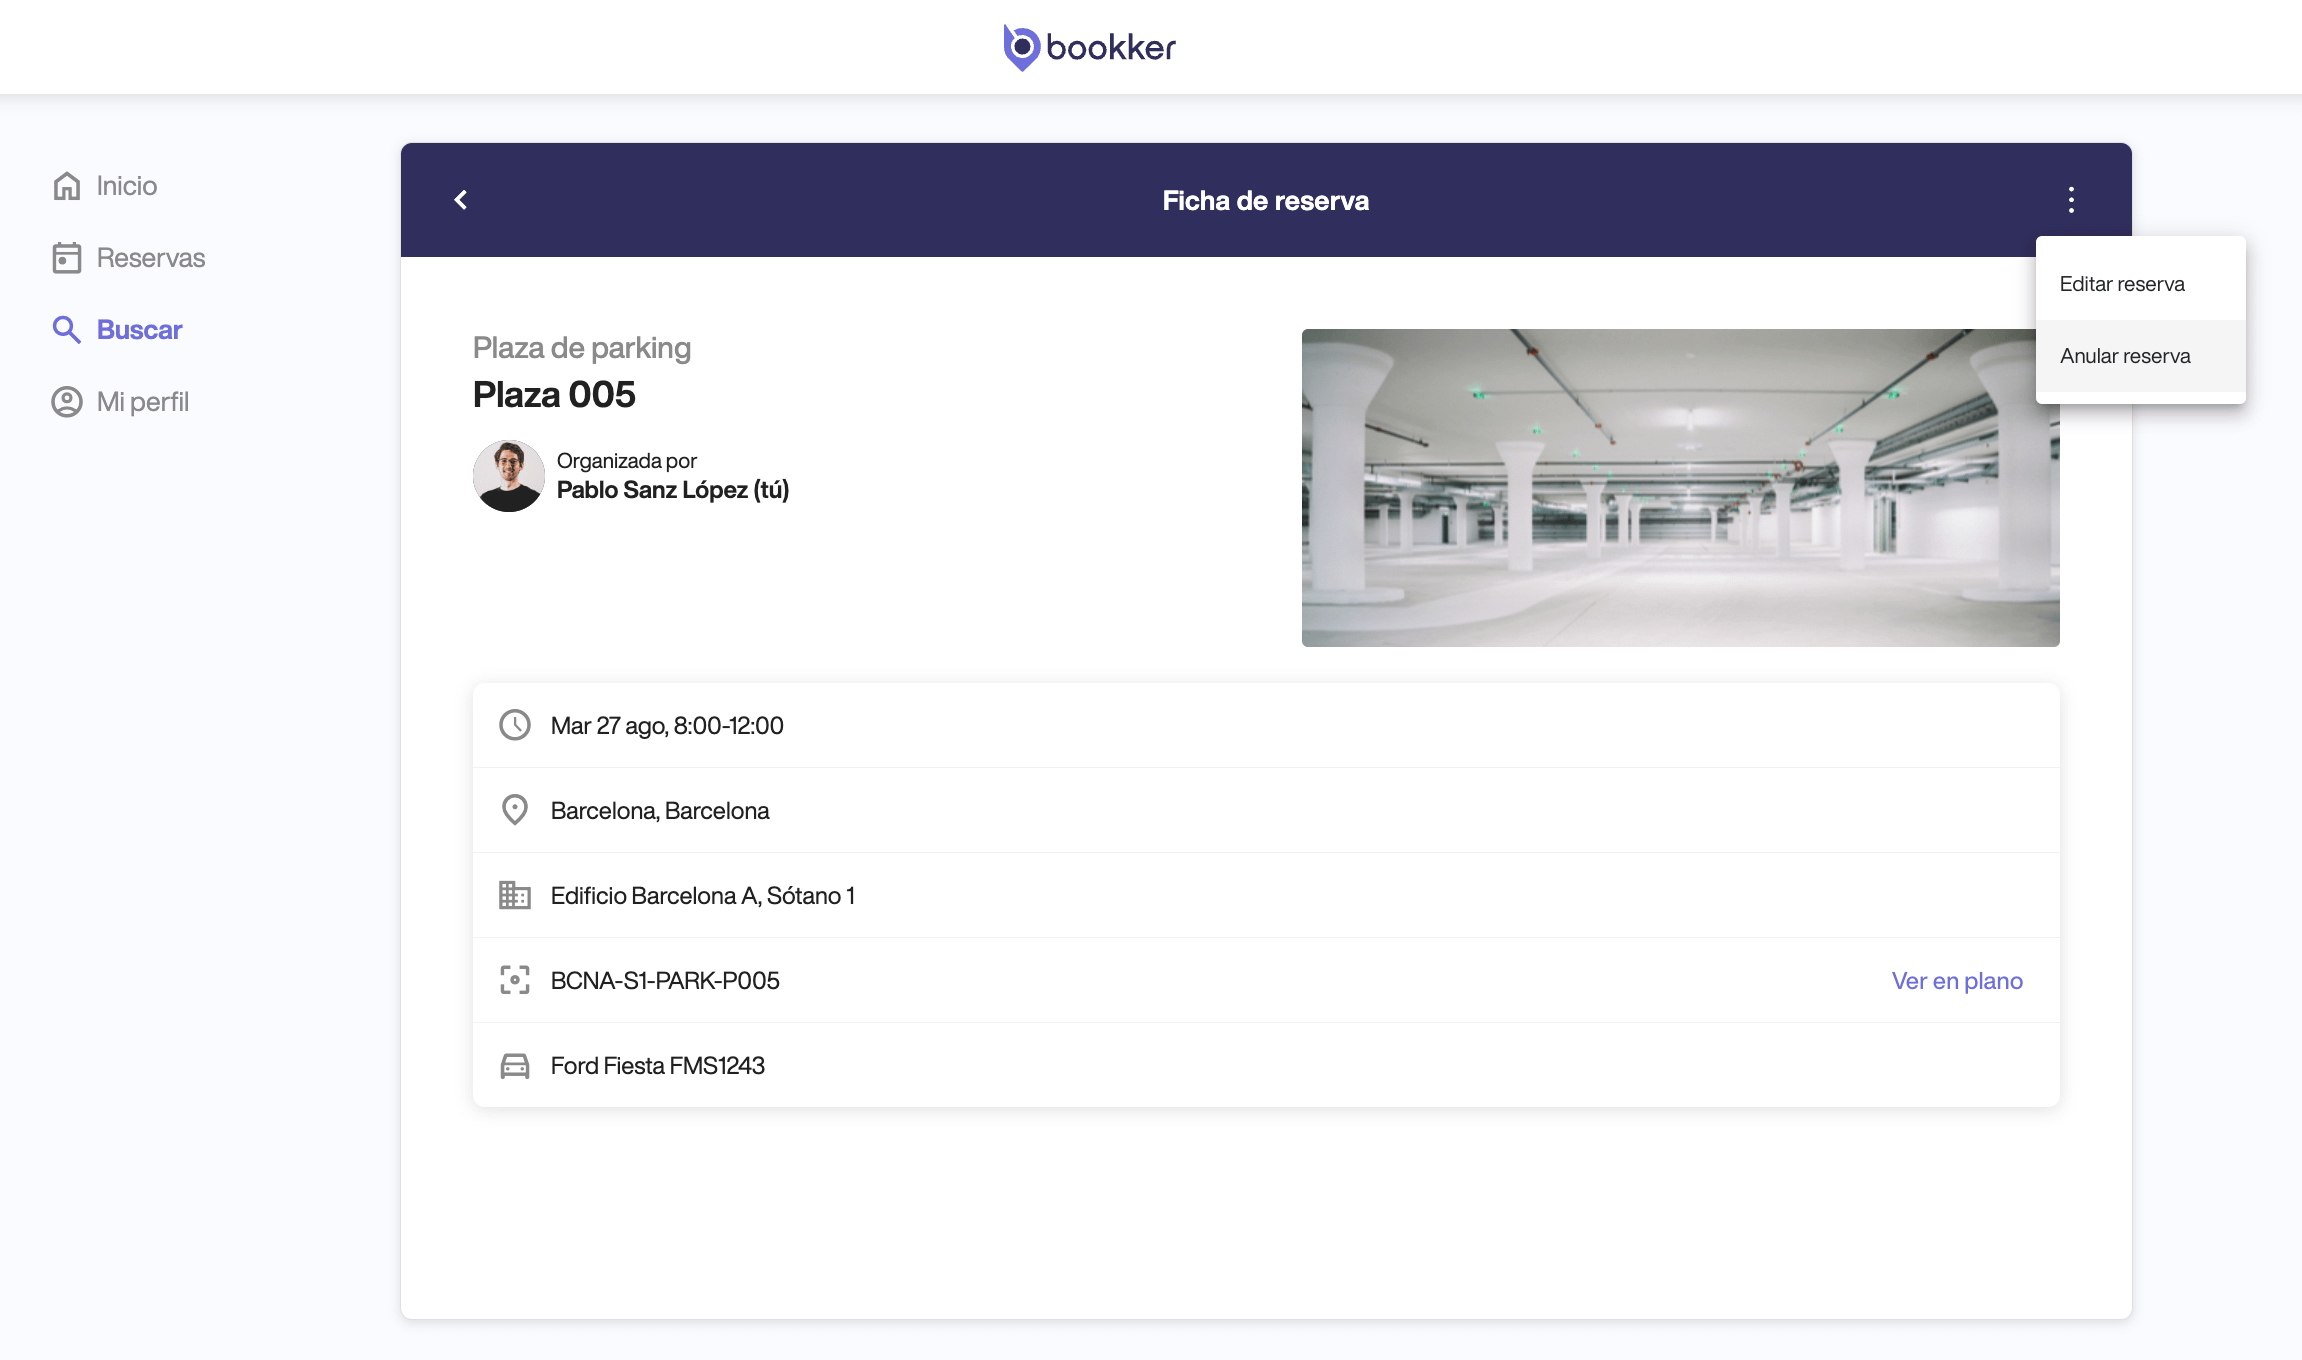Click the building icon for Edificio Barcelona
The height and width of the screenshot is (1360, 2302).
[515, 895]
